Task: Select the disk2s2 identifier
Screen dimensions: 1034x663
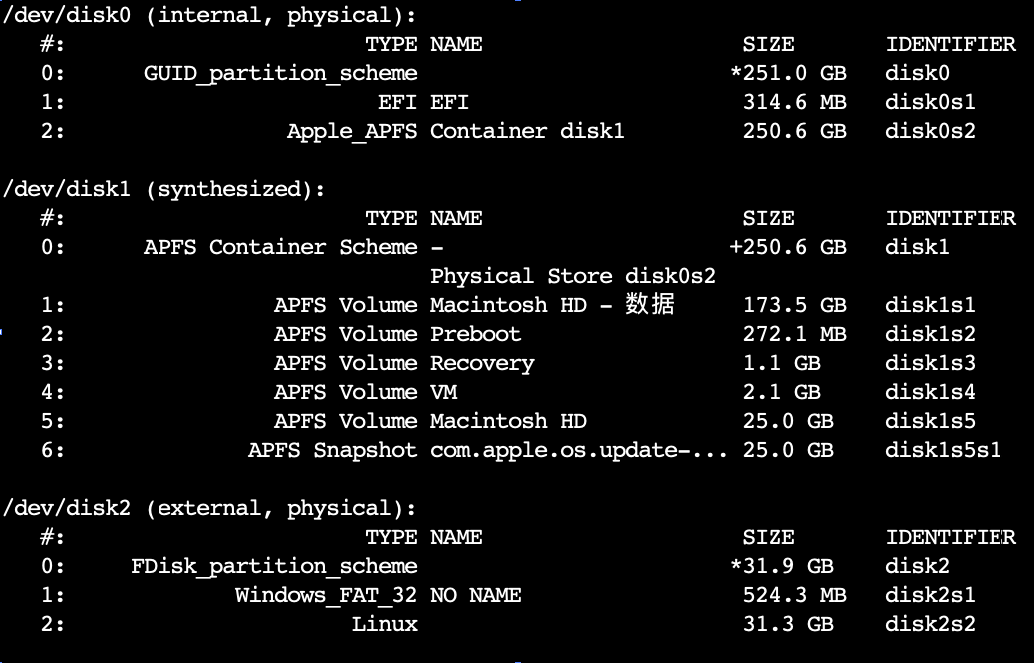Action: click(930, 624)
